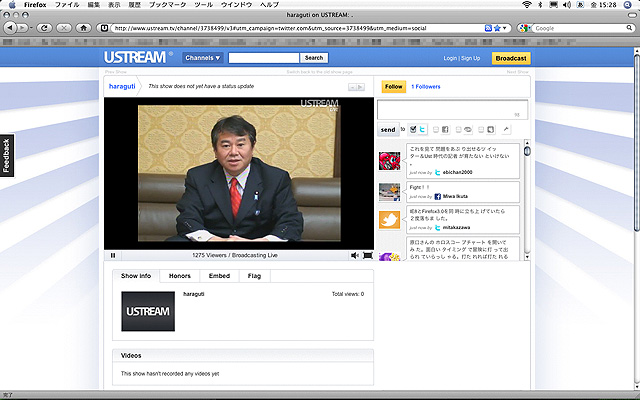Click the Search button in the Ustream header
The width and height of the screenshot is (640, 400).
pos(314,58)
